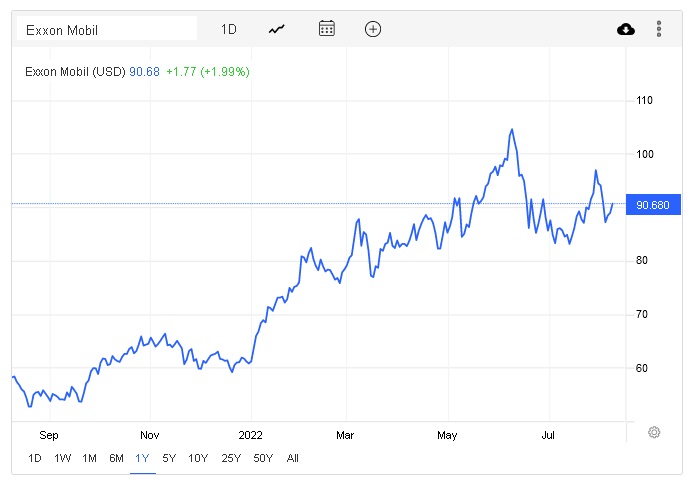Image resolution: width=687 pixels, height=480 pixels.
Task: Click the Exxon Mobil search field
Action: (x=107, y=29)
